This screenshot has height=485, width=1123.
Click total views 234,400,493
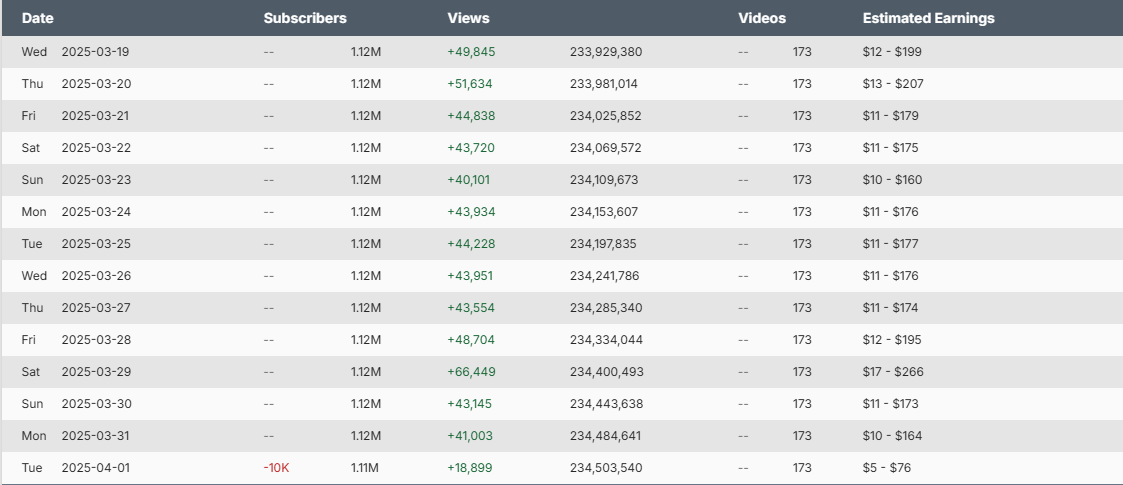607,372
